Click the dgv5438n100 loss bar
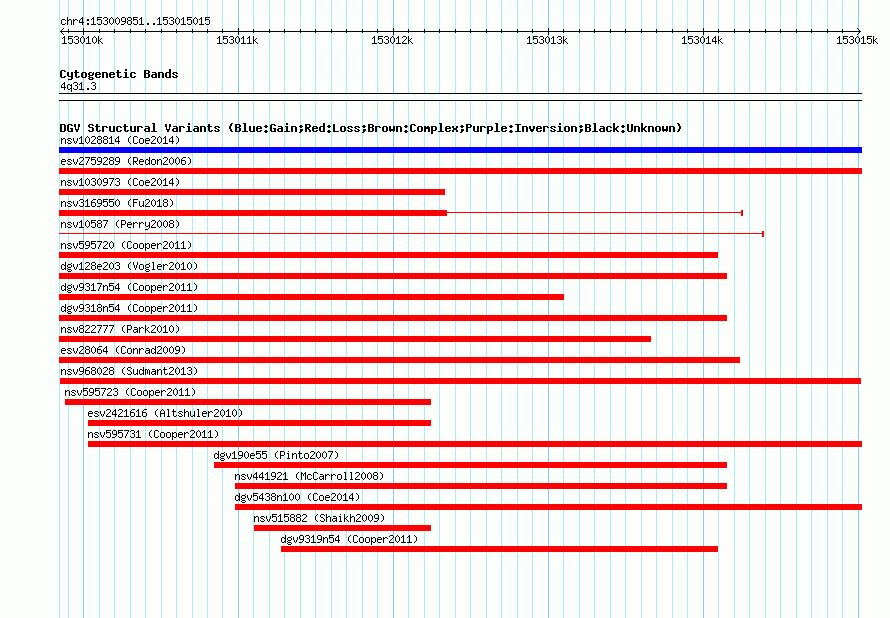 [x=548, y=507]
